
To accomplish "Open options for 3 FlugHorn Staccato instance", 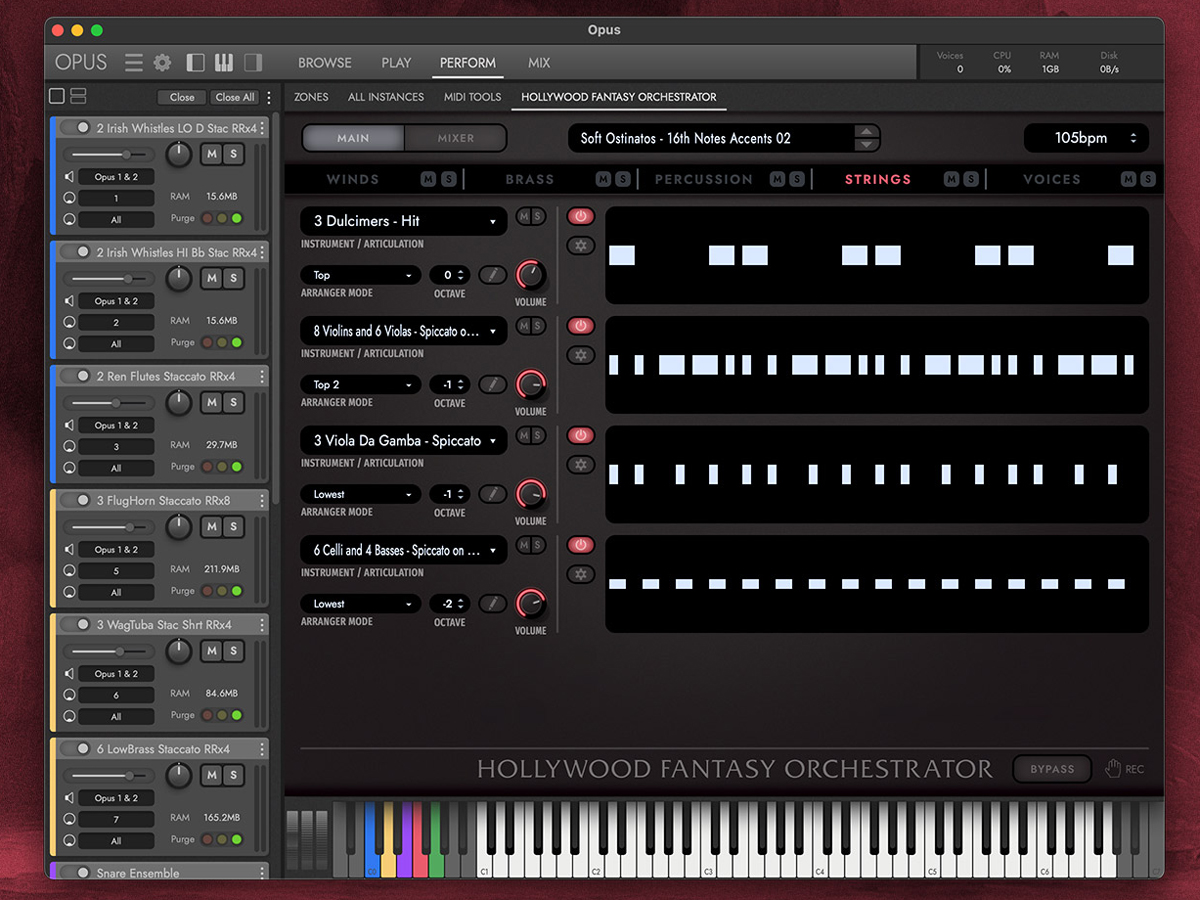I will click(x=262, y=501).
